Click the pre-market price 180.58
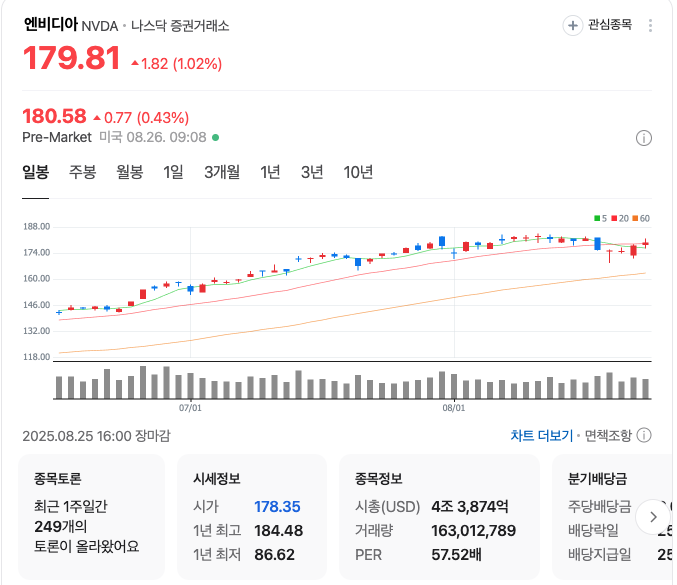677x585 pixels. pyautogui.click(x=54, y=116)
